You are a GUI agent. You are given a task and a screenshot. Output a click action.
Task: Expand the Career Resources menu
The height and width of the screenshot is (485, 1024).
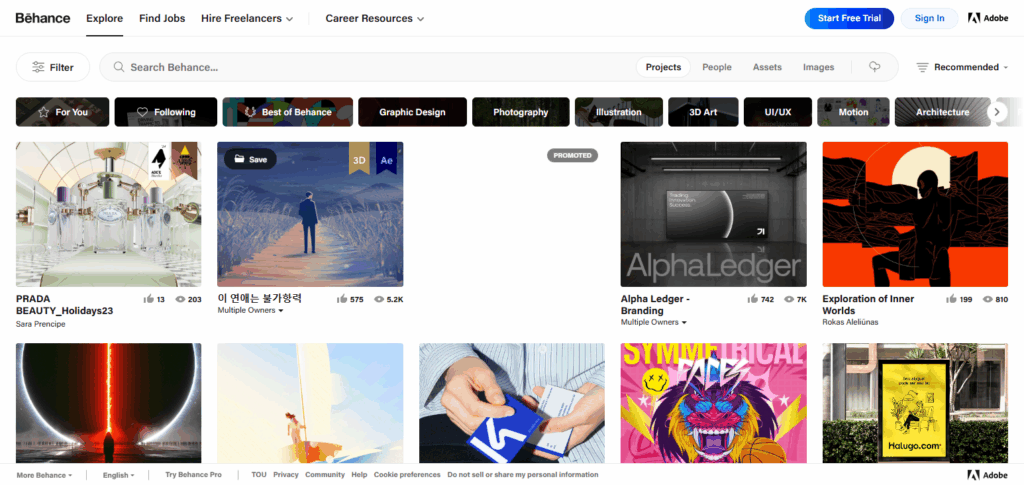[x=375, y=18]
